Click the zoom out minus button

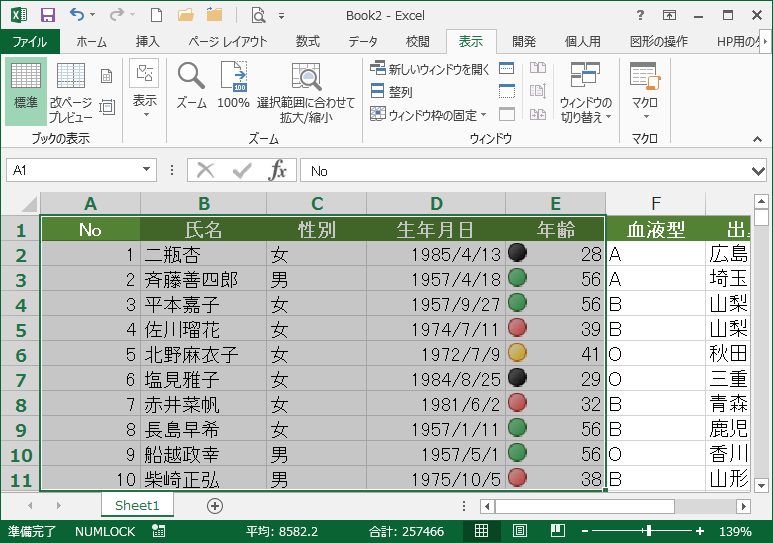[x=585, y=531]
